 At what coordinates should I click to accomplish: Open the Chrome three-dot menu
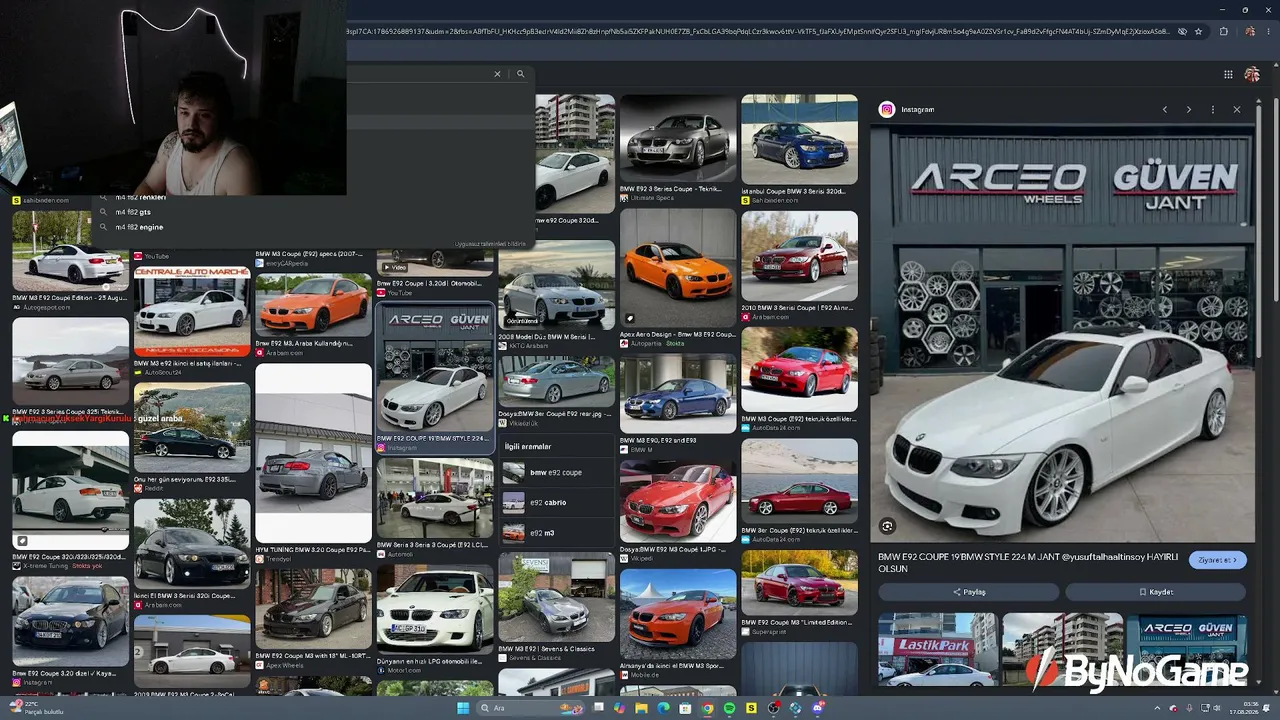(x=1268, y=31)
